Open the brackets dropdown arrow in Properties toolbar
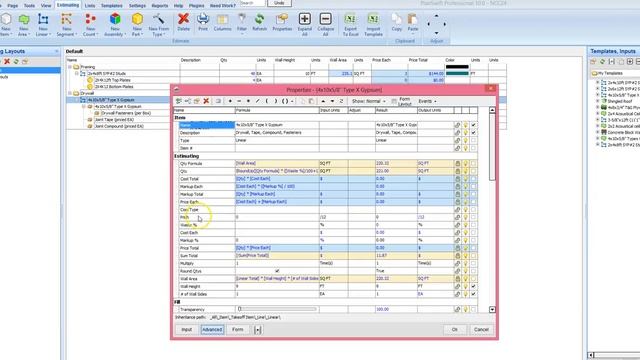640x360 pixels. click(292, 101)
